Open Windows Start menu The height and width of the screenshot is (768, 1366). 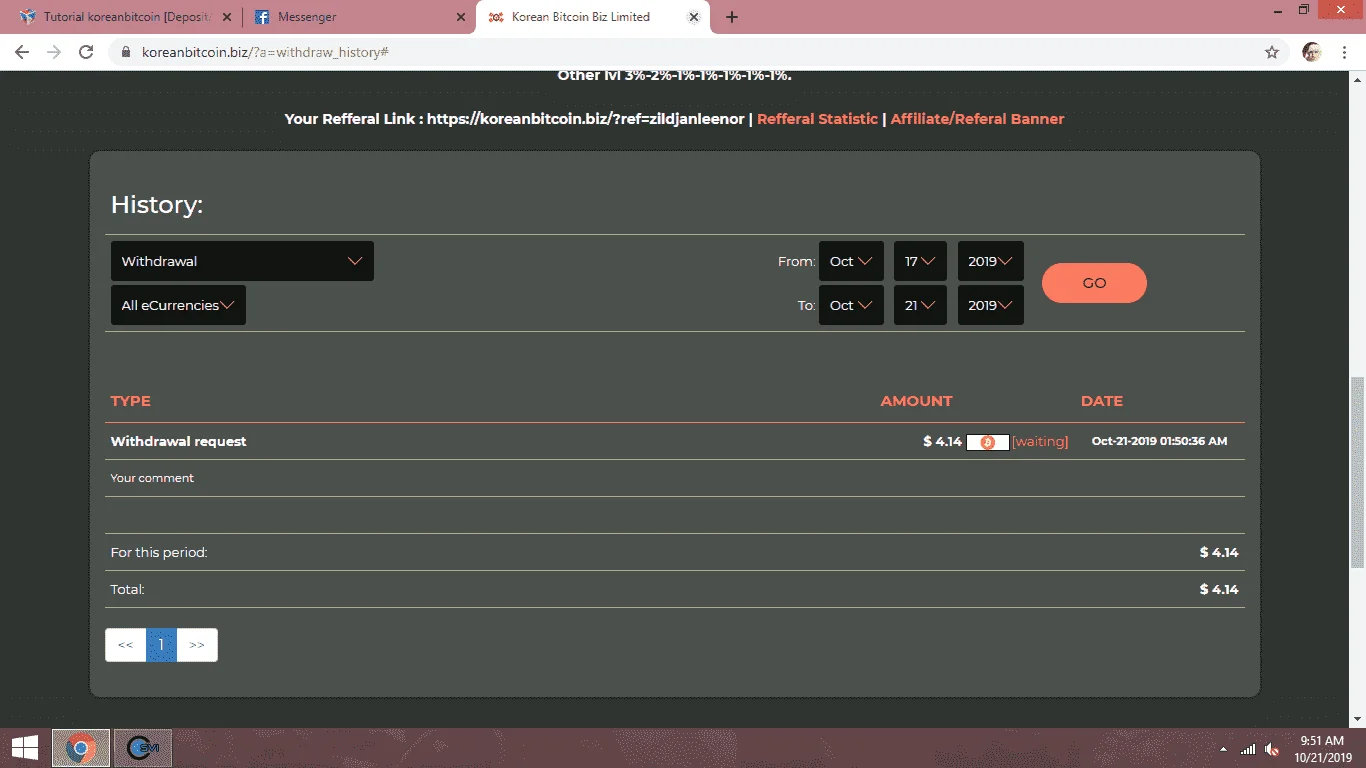coord(25,748)
